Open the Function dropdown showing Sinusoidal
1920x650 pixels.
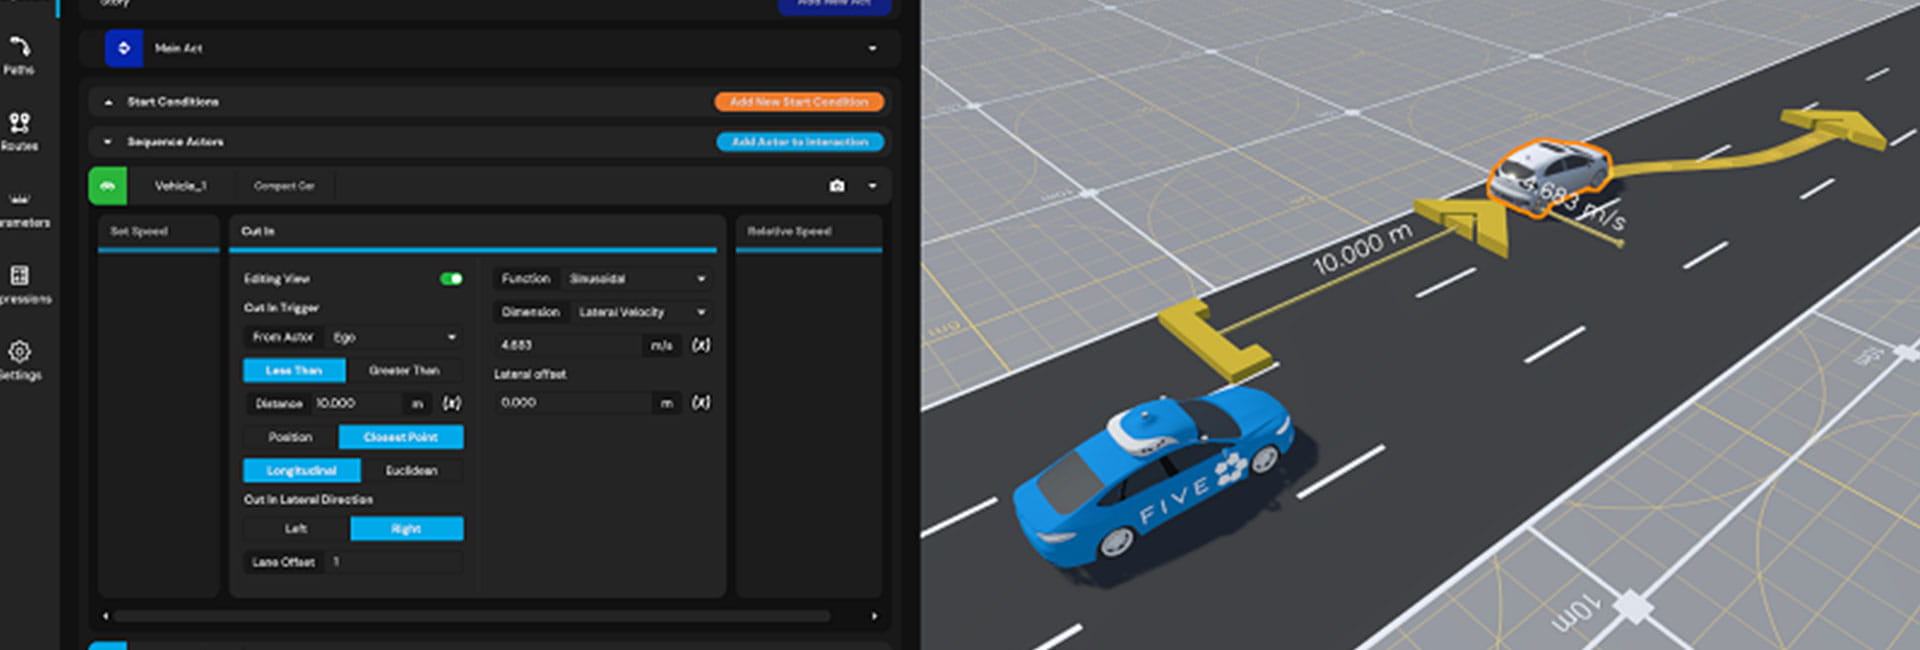(636, 279)
